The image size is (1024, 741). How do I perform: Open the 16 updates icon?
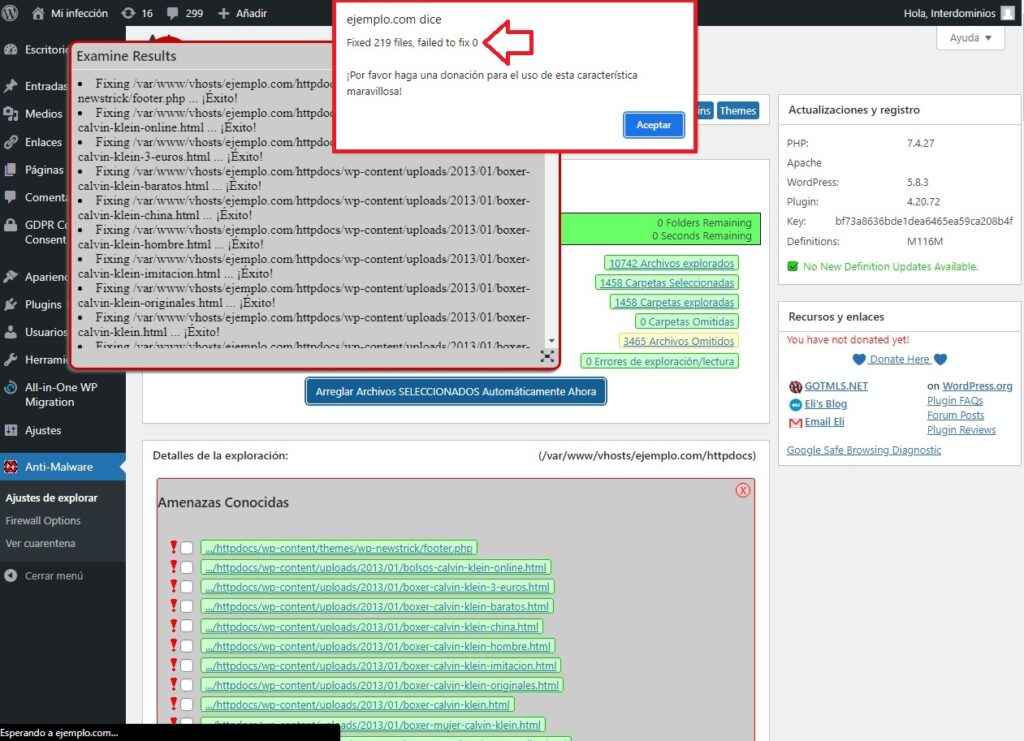click(129, 13)
